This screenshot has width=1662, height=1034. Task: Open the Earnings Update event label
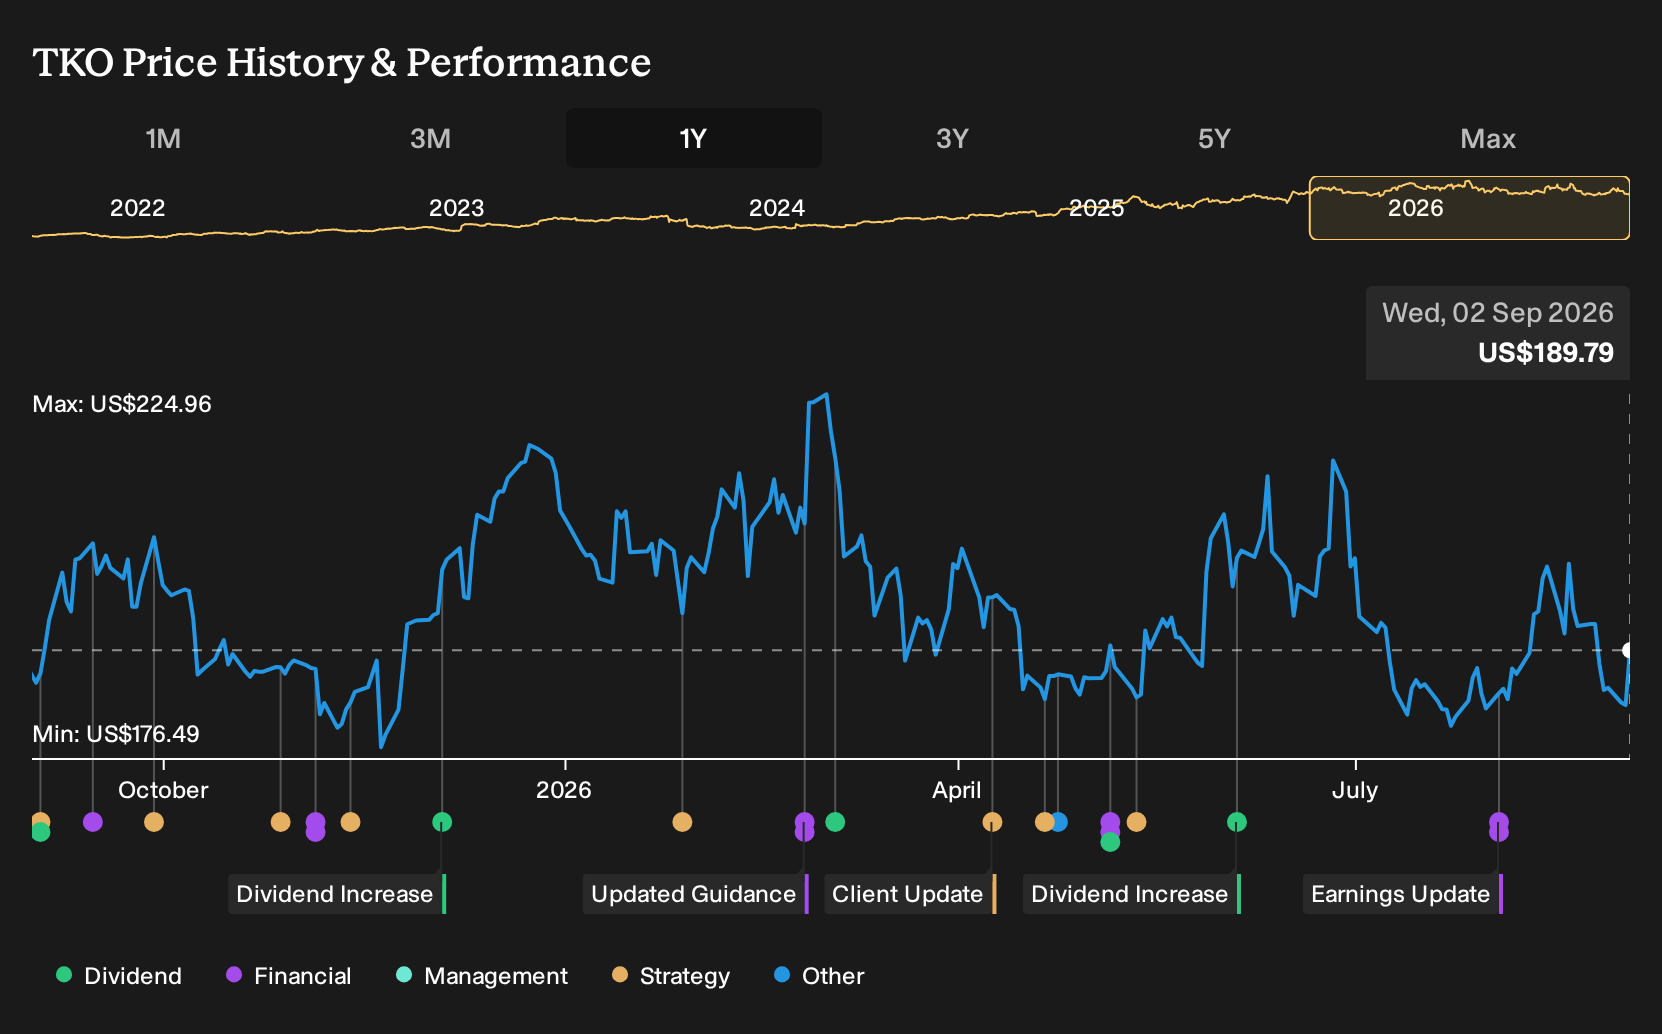1403,894
